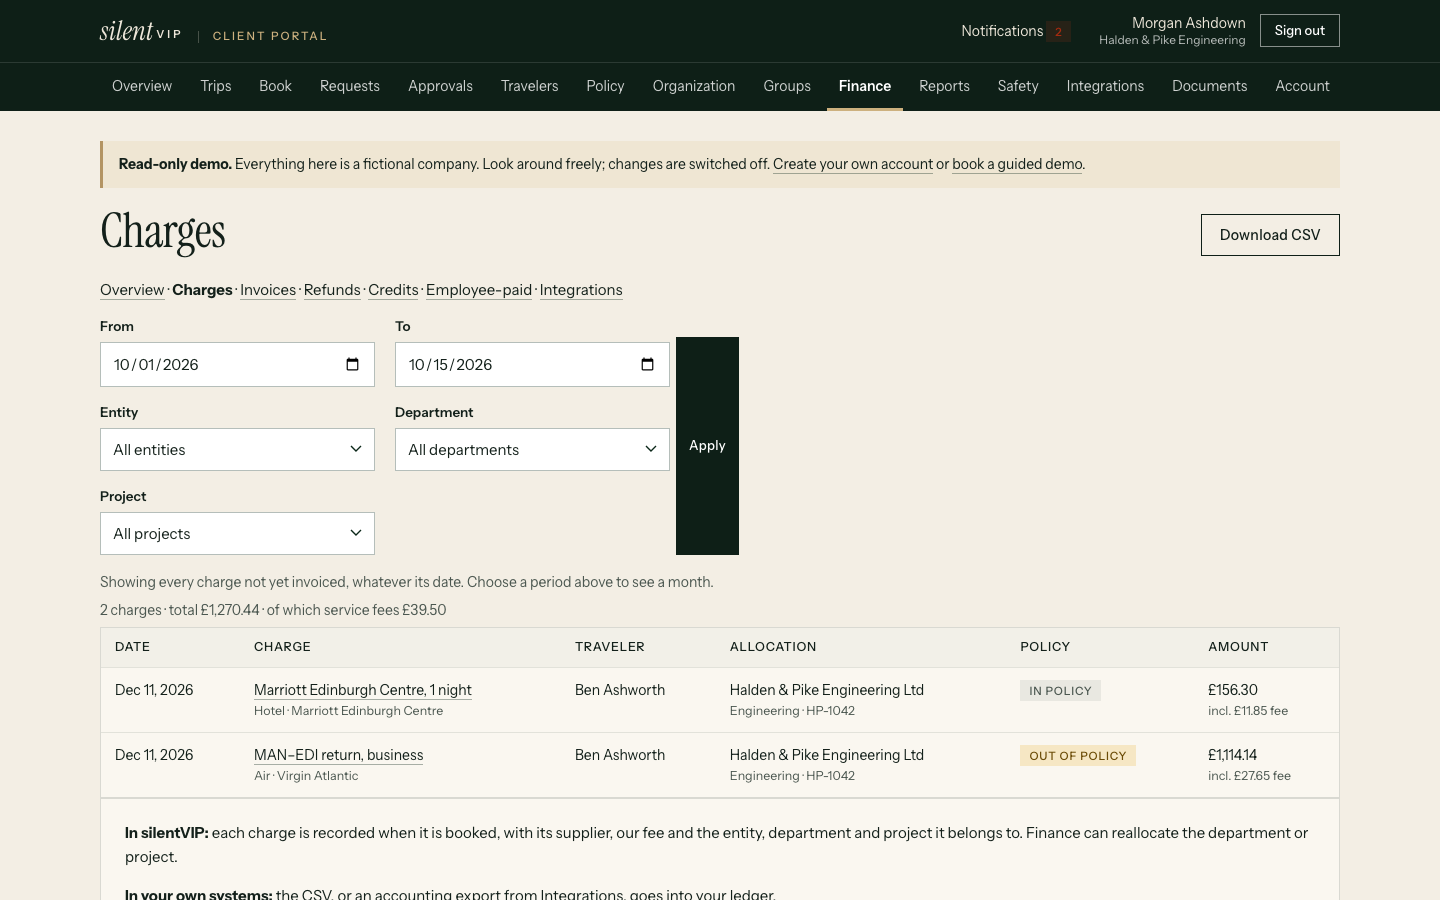Go to the Organization tab
The image size is (1440, 900).
click(694, 86)
